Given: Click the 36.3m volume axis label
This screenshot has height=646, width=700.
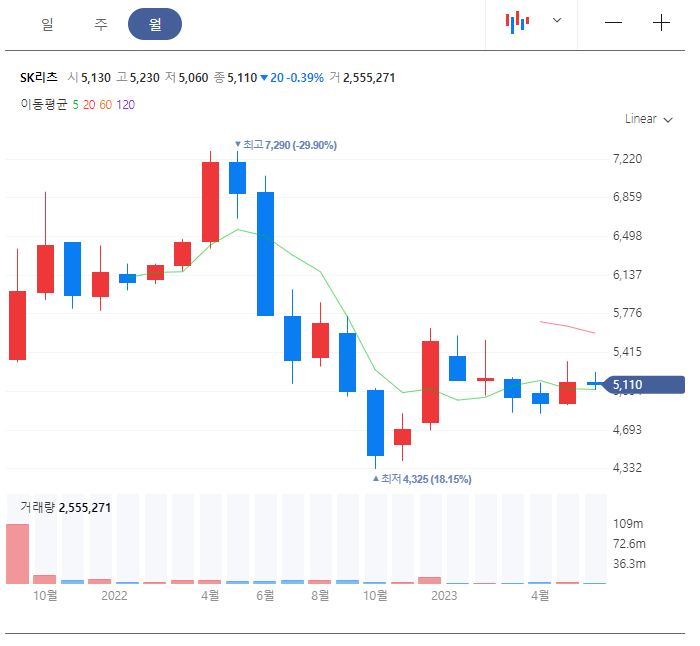Looking at the screenshot, I should [x=629, y=564].
